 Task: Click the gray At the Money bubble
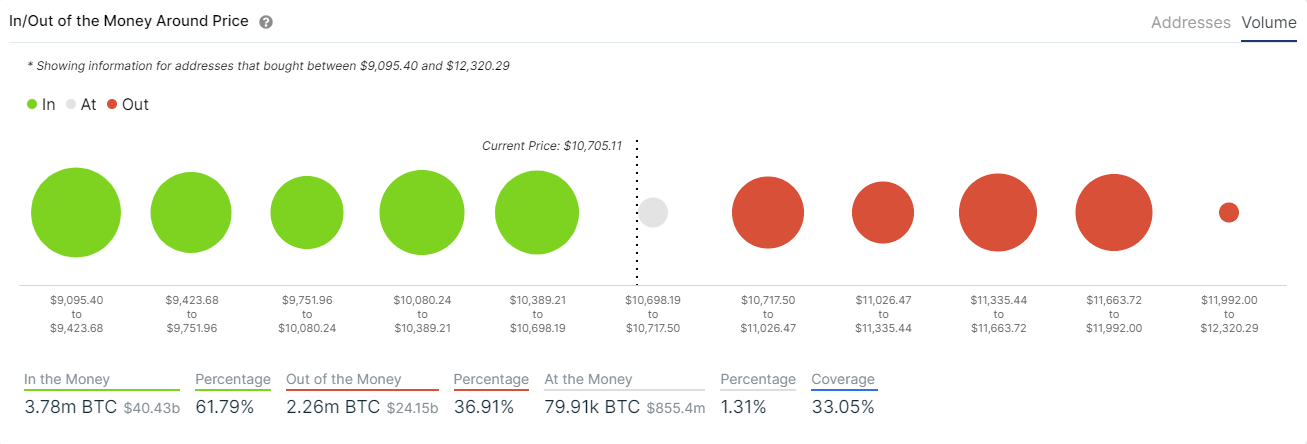(x=653, y=212)
